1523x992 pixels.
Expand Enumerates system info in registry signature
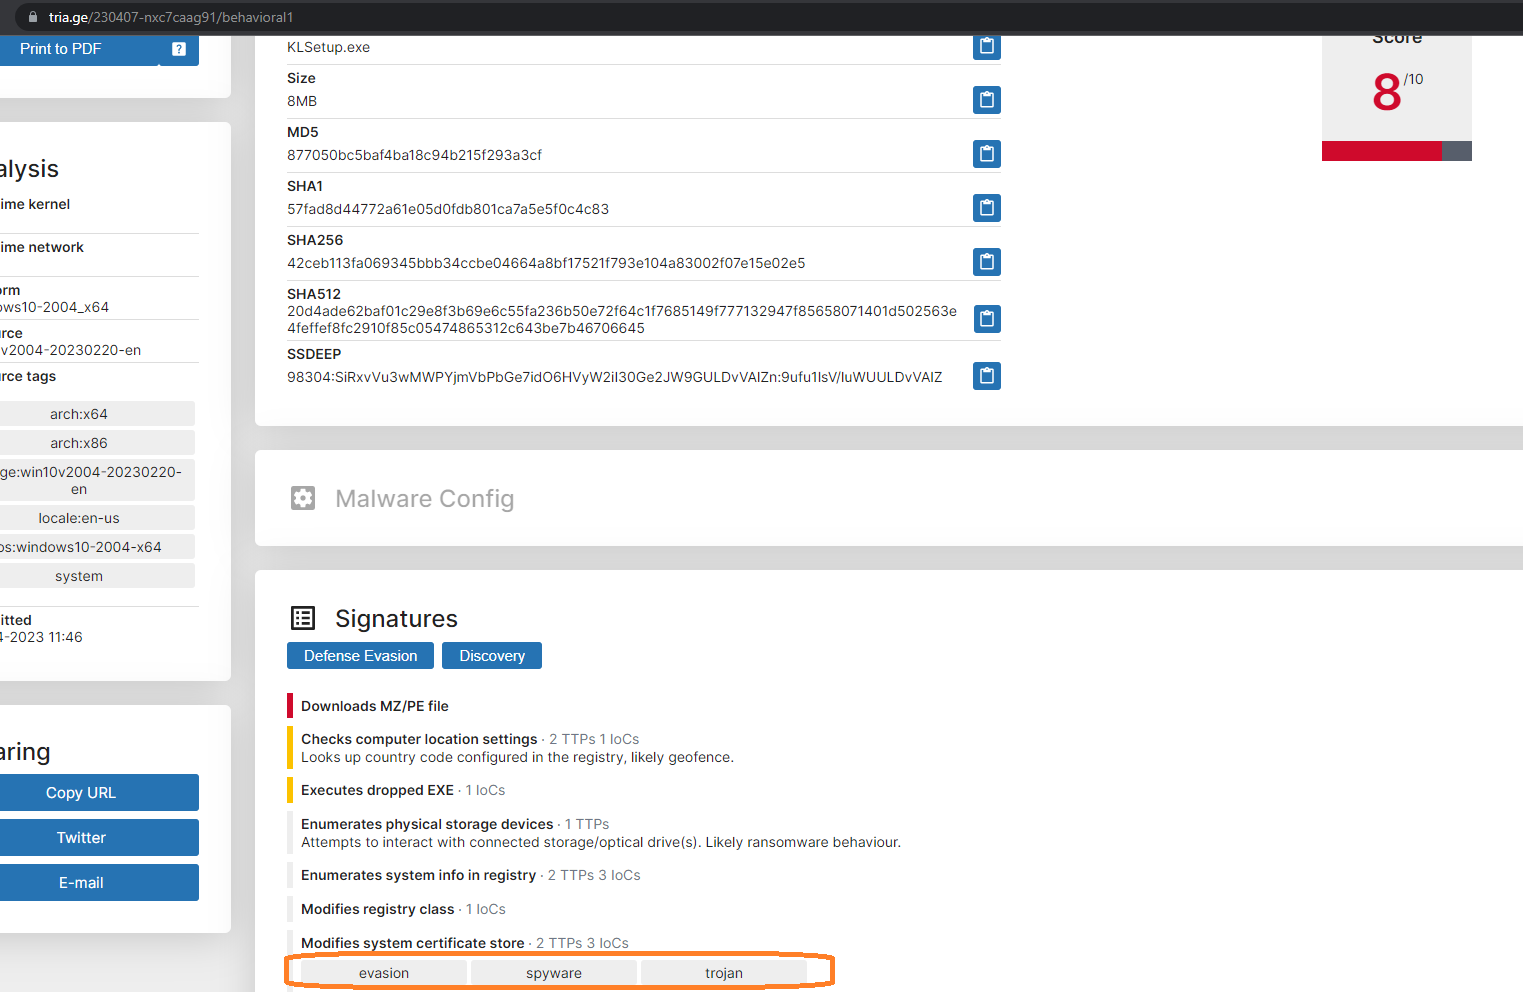(x=418, y=875)
